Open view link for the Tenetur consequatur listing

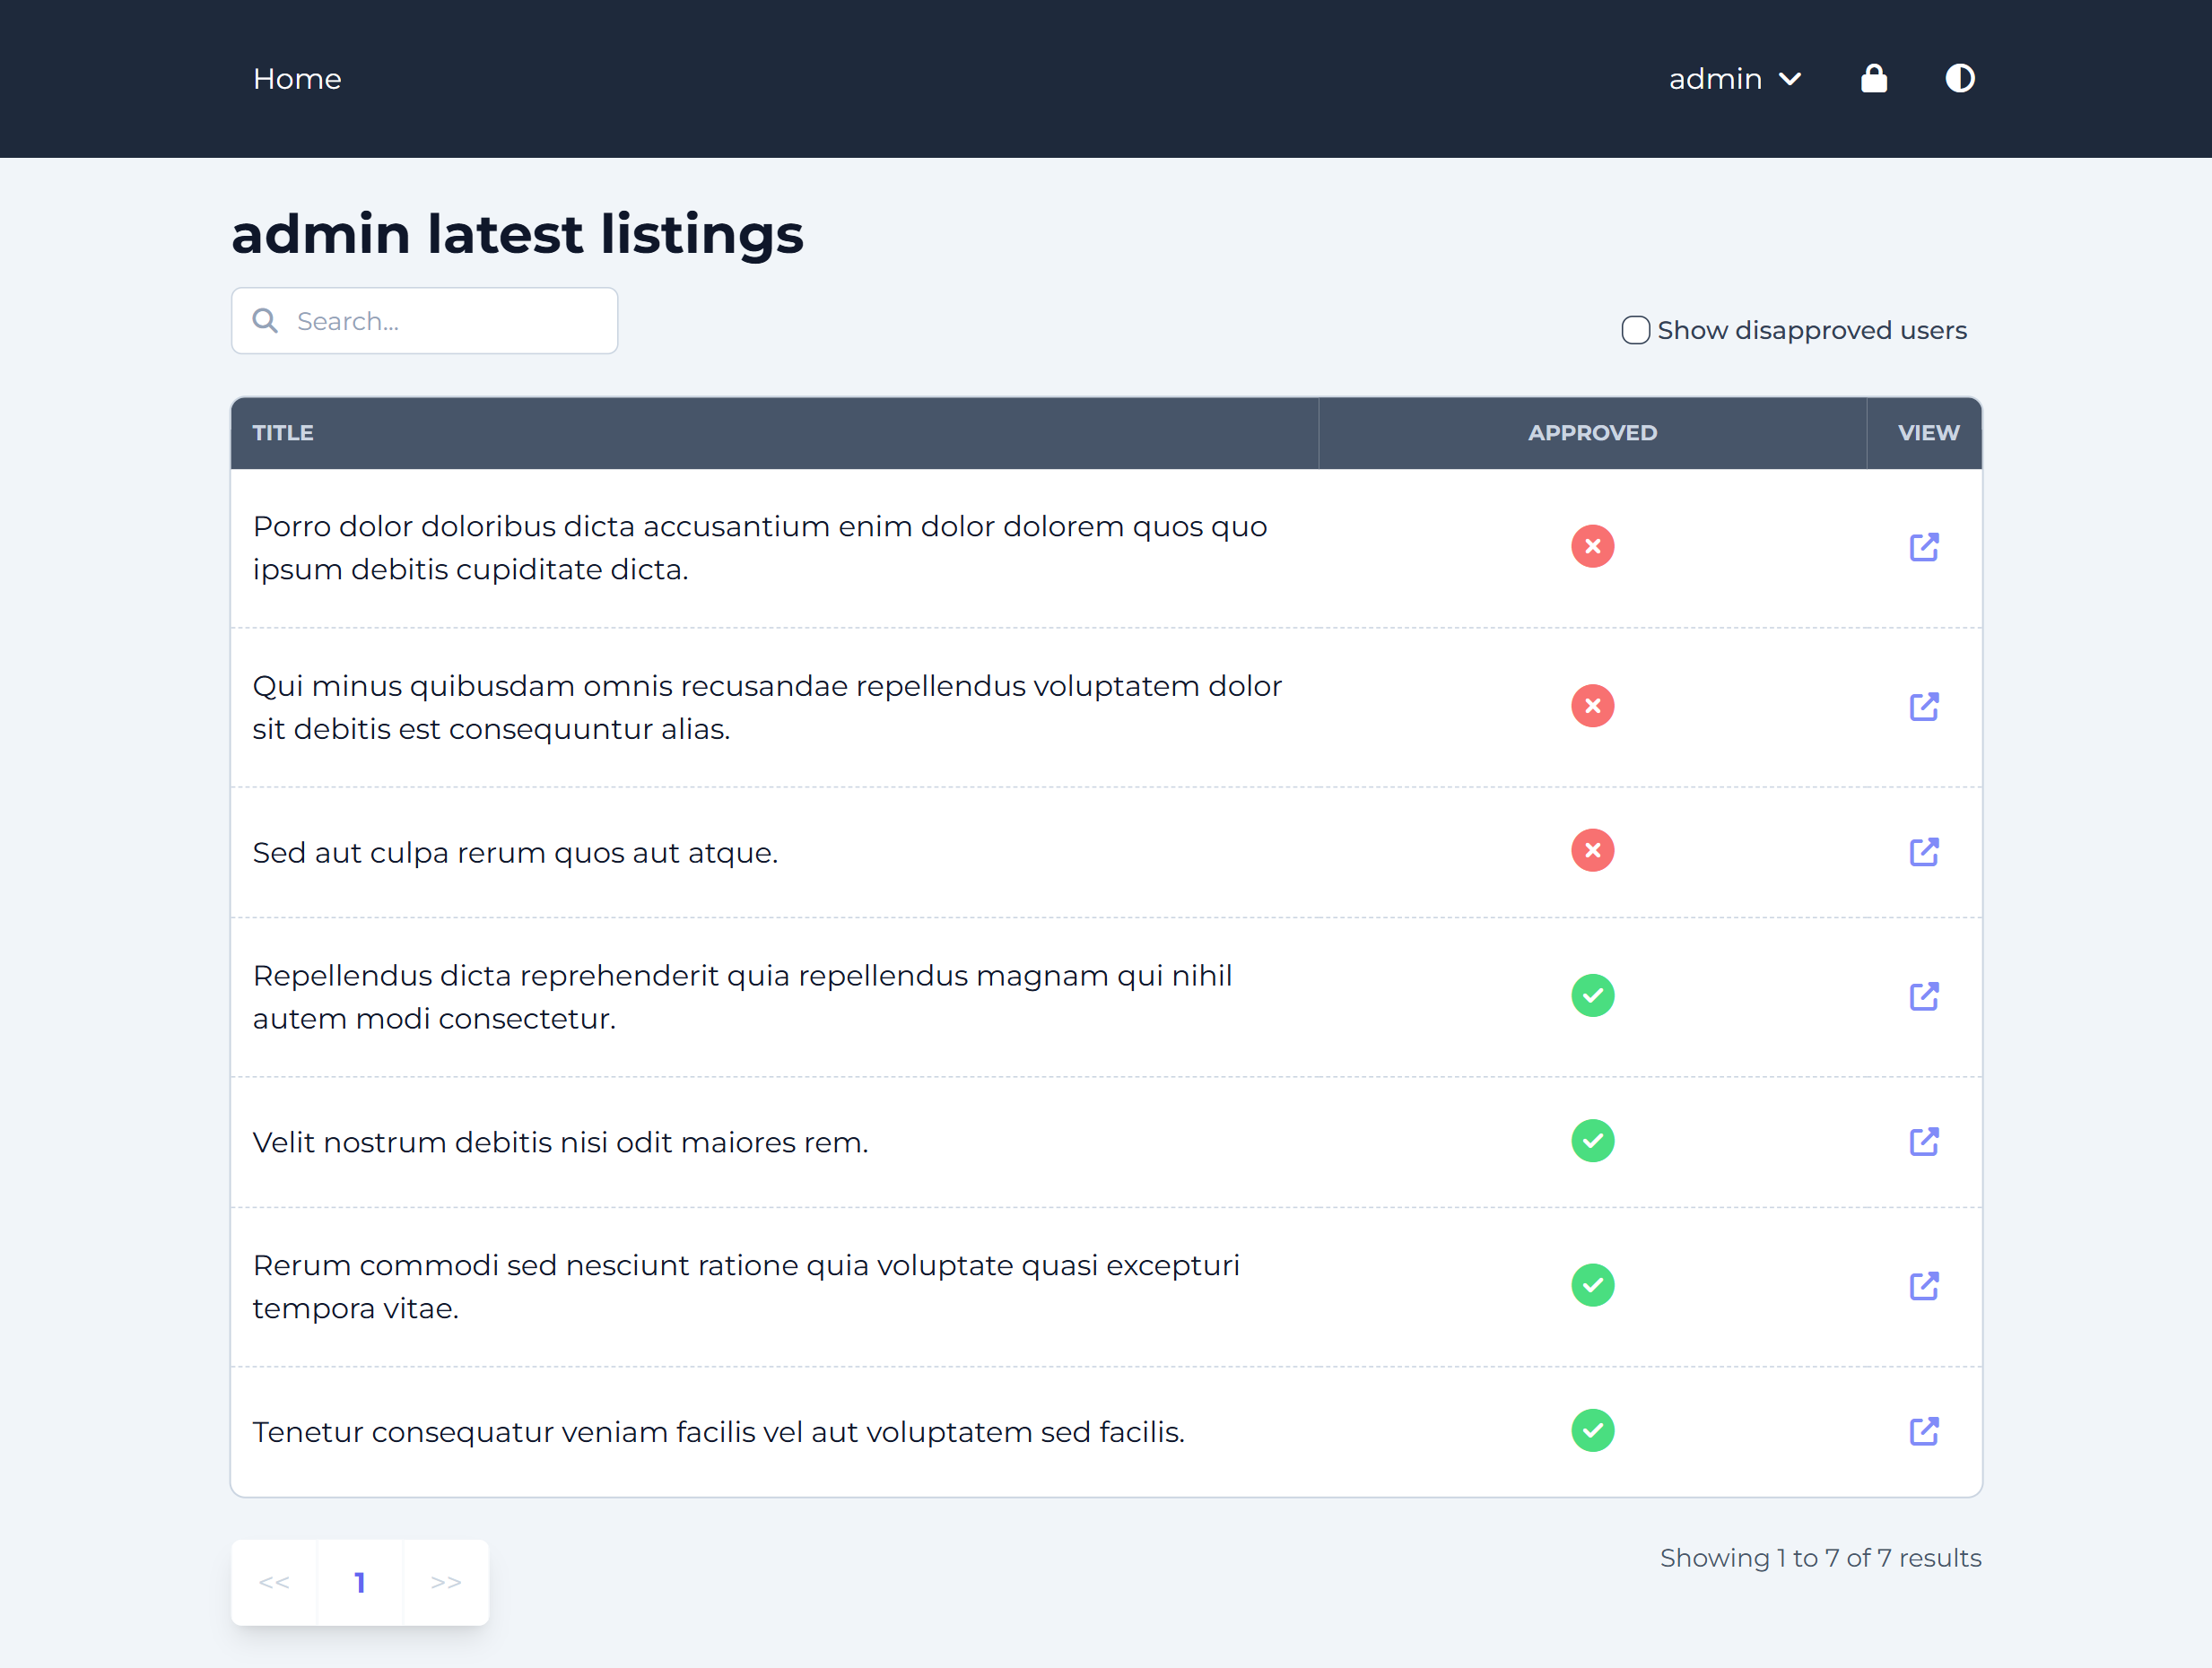[x=1923, y=1431]
